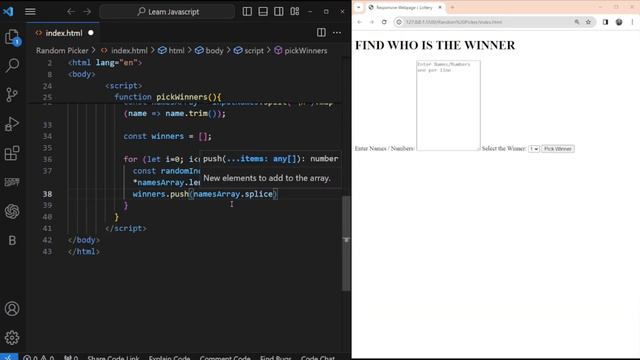Click the ports forwarded indicator in status bar
Screen dimensions: 640x360
point(71,358)
